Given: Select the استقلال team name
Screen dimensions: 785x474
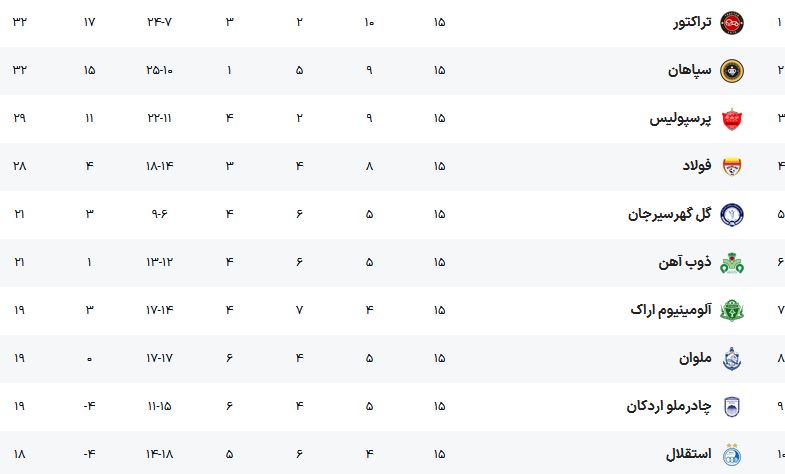Looking at the screenshot, I should [x=688, y=454].
